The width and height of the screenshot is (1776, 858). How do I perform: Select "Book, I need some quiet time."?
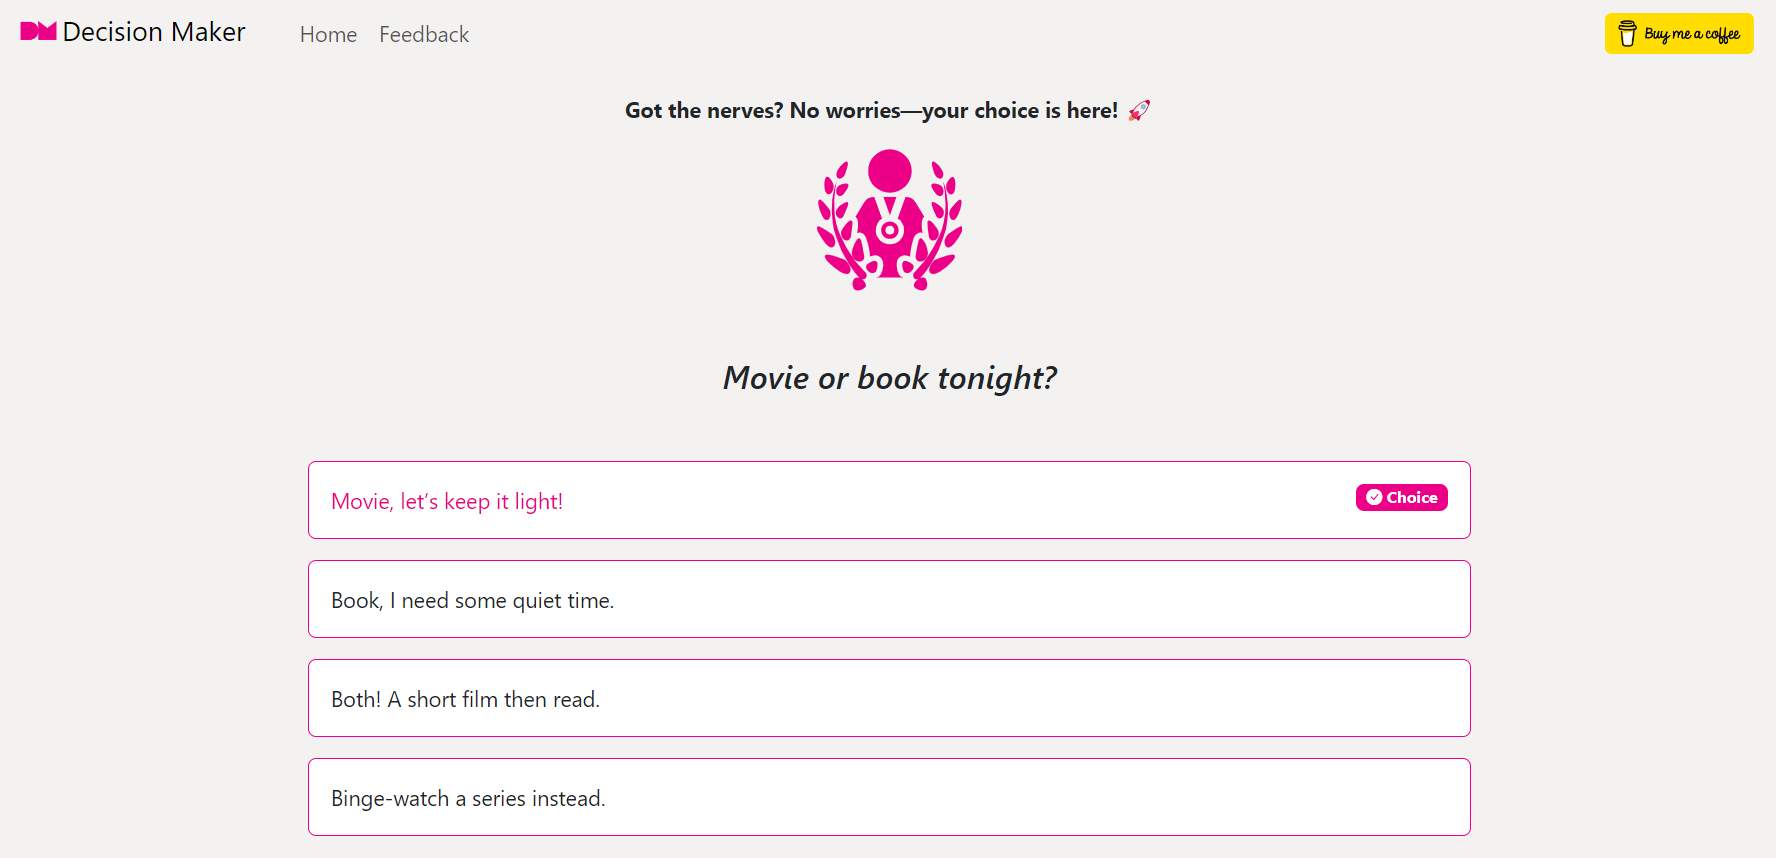tap(472, 600)
